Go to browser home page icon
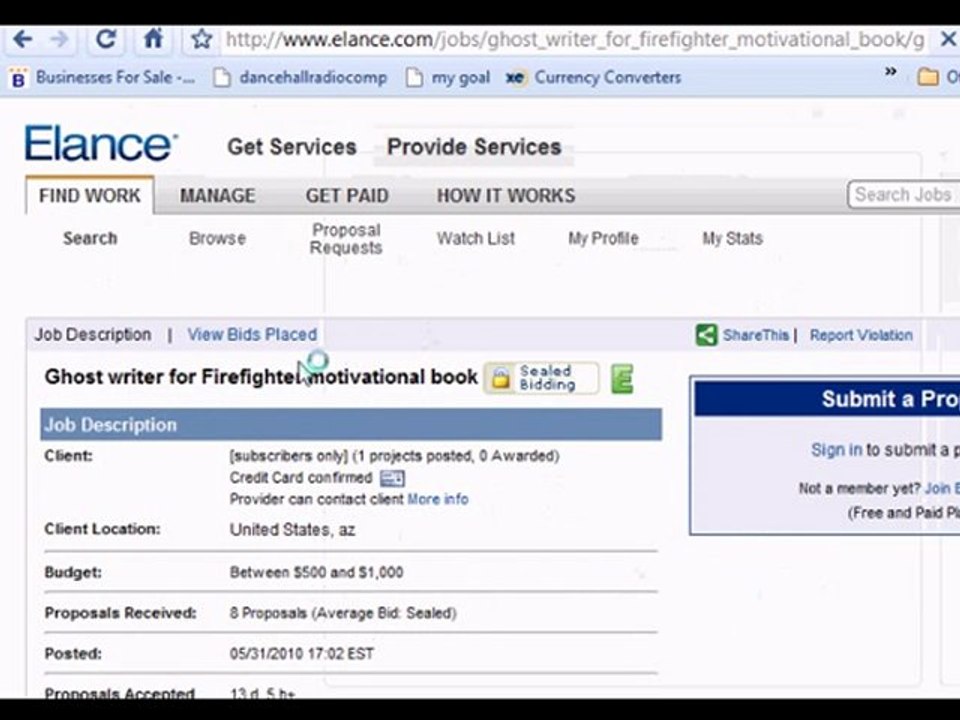This screenshot has height=720, width=960. [x=153, y=39]
